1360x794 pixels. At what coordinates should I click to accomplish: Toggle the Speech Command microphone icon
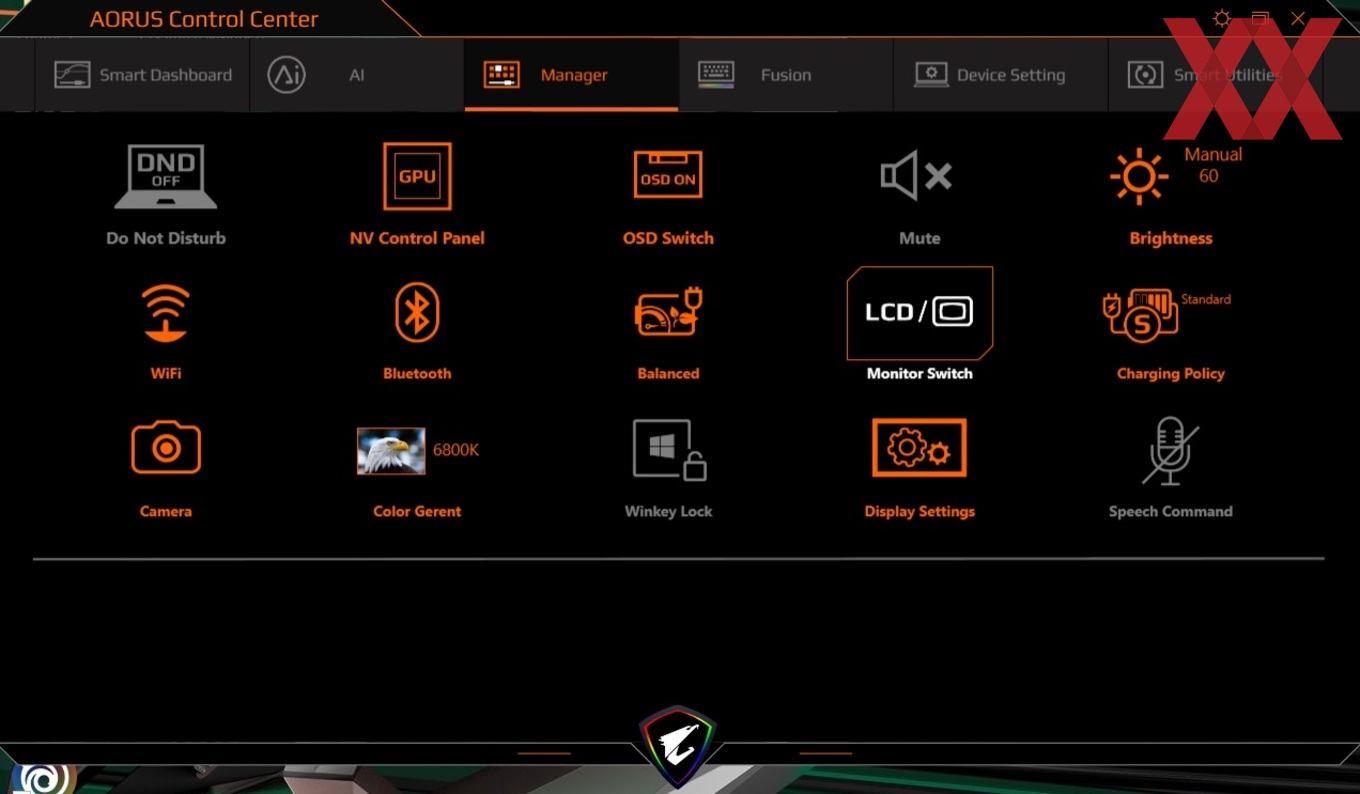(1170, 451)
